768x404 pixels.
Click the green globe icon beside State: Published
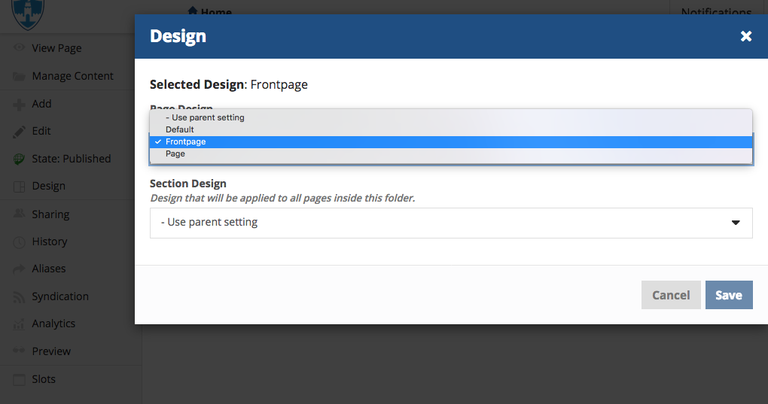click(x=19, y=159)
